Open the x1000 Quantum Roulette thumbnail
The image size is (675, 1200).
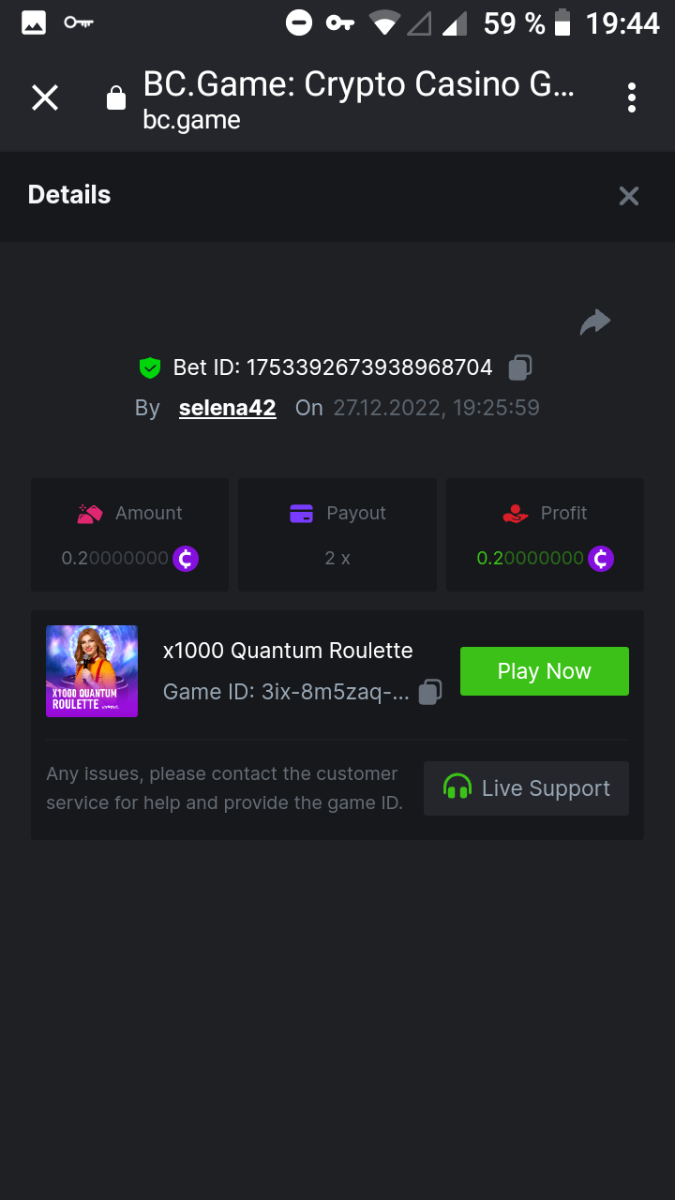[x=92, y=671]
